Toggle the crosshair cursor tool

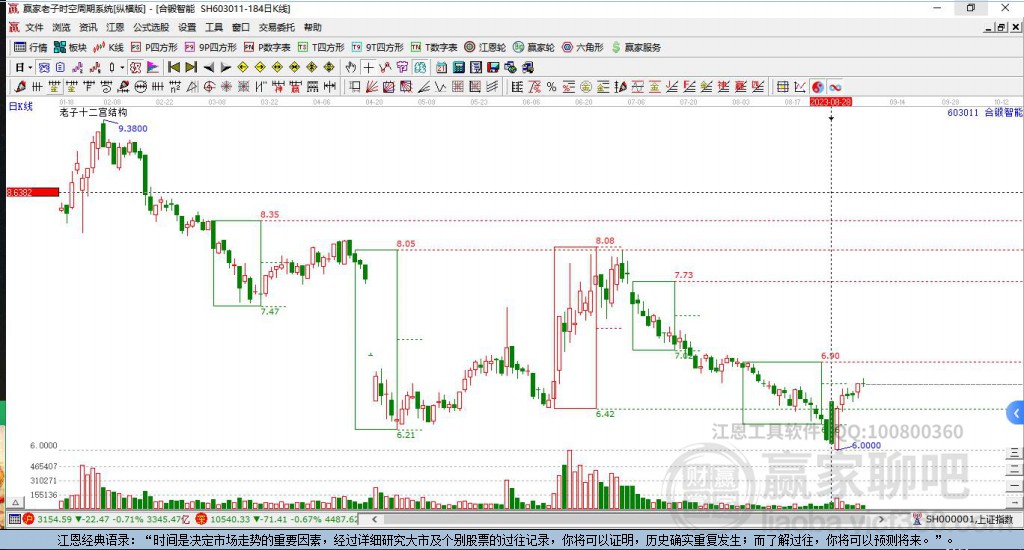(x=368, y=67)
